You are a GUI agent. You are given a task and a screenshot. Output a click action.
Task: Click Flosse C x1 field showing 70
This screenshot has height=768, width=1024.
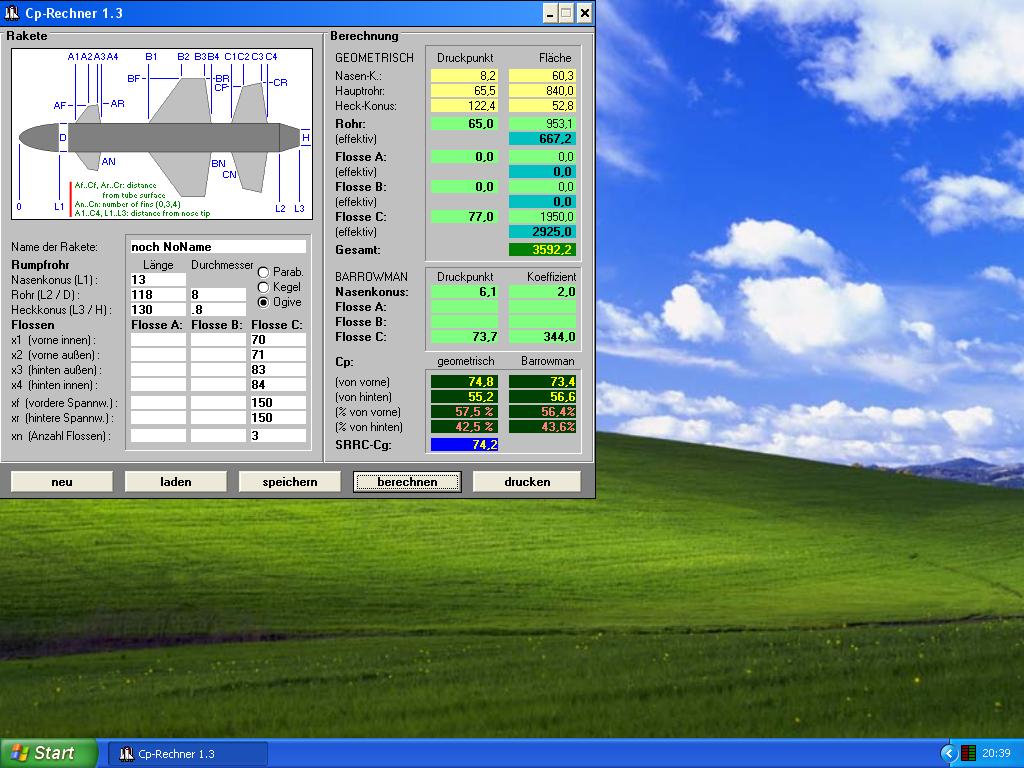click(x=278, y=340)
